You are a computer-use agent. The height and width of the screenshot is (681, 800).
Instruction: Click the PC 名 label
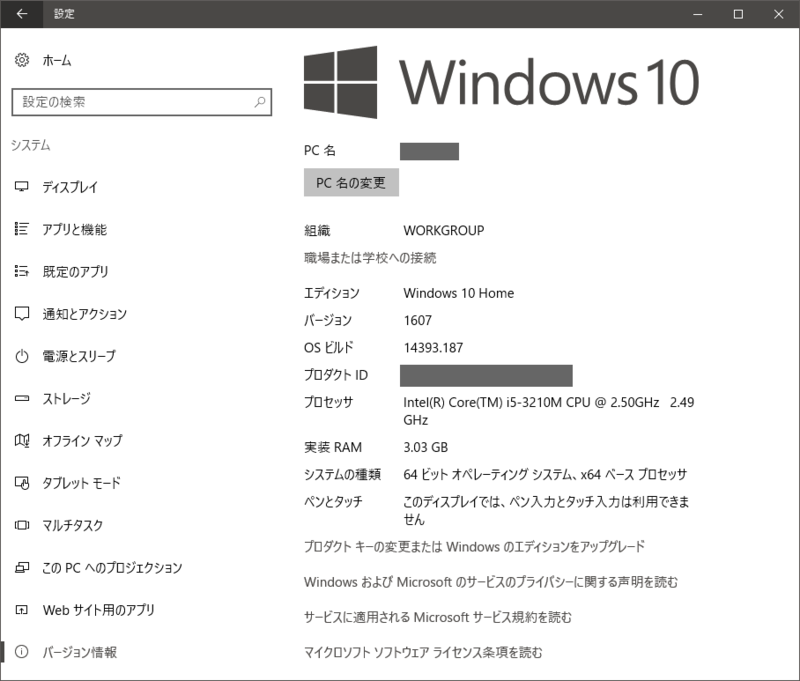point(319,150)
